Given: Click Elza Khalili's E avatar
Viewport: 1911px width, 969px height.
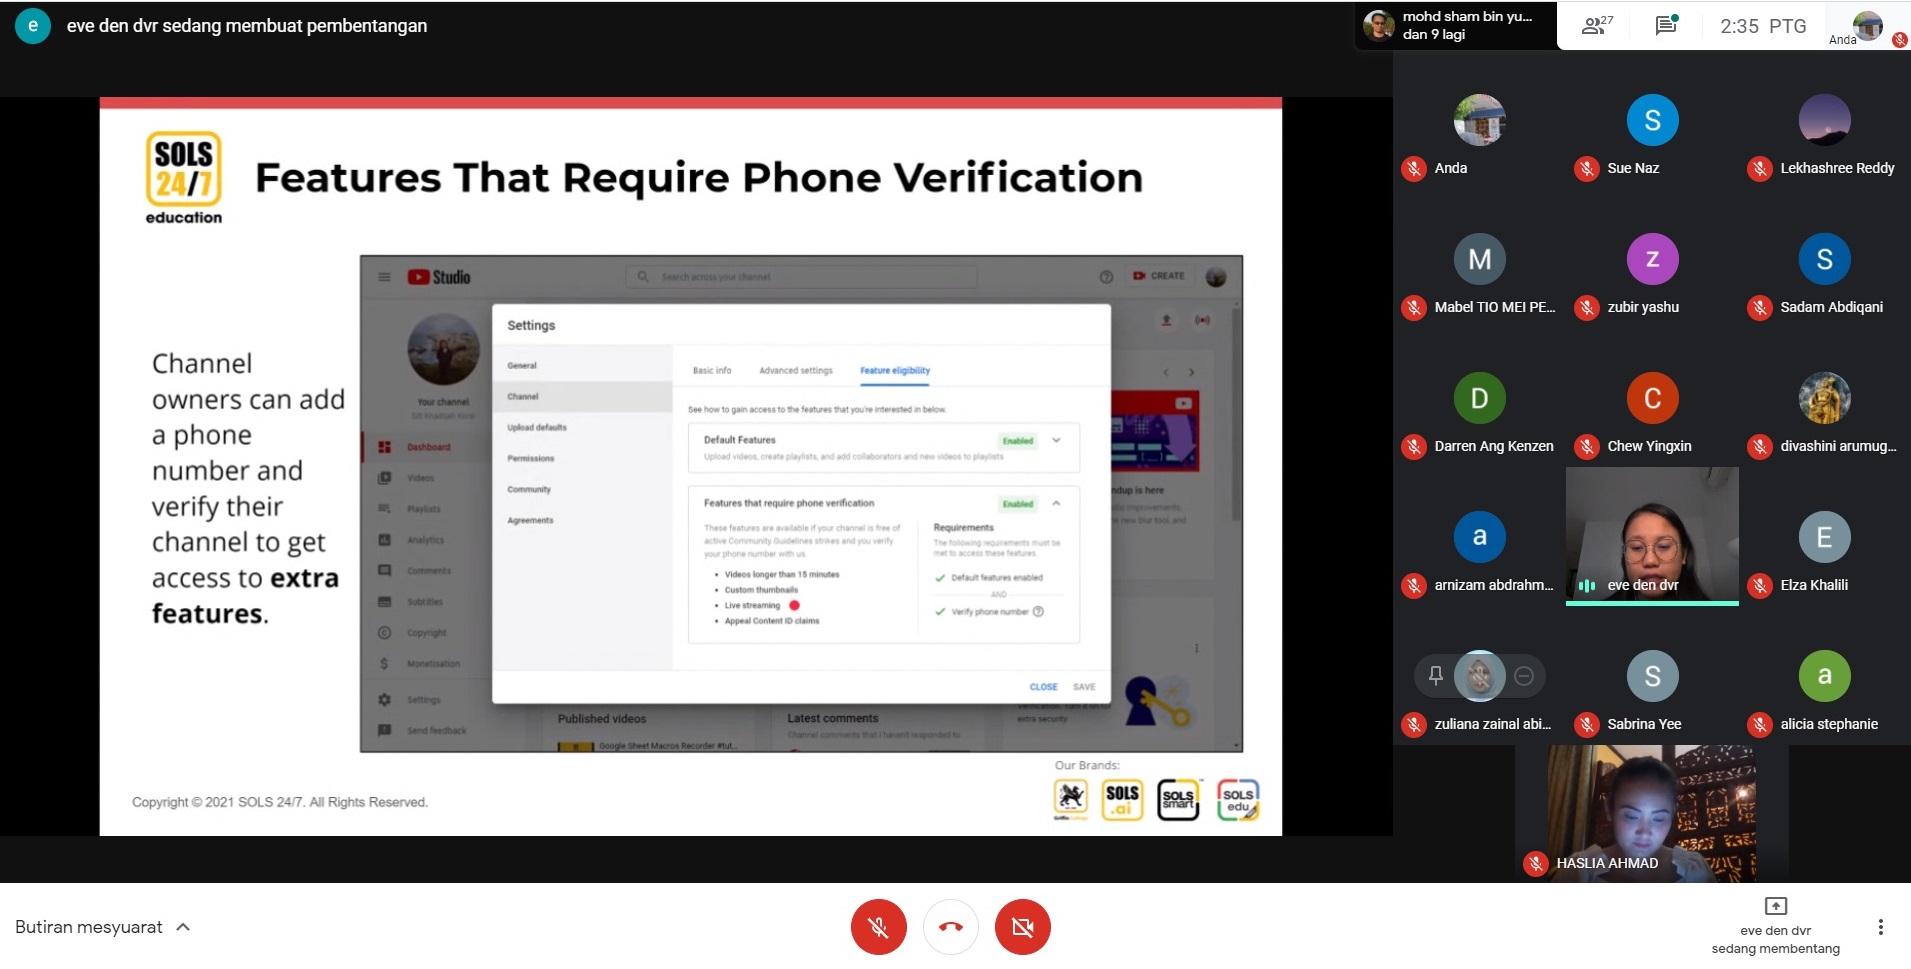Looking at the screenshot, I should coord(1824,537).
